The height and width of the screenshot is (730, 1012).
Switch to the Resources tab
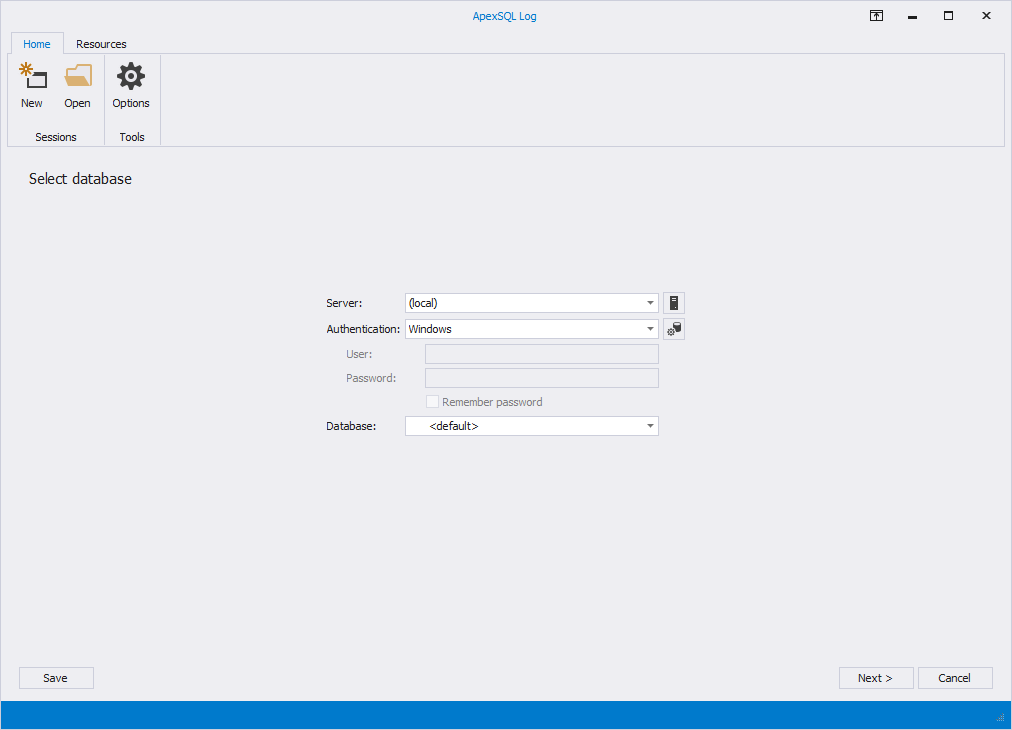(x=101, y=44)
